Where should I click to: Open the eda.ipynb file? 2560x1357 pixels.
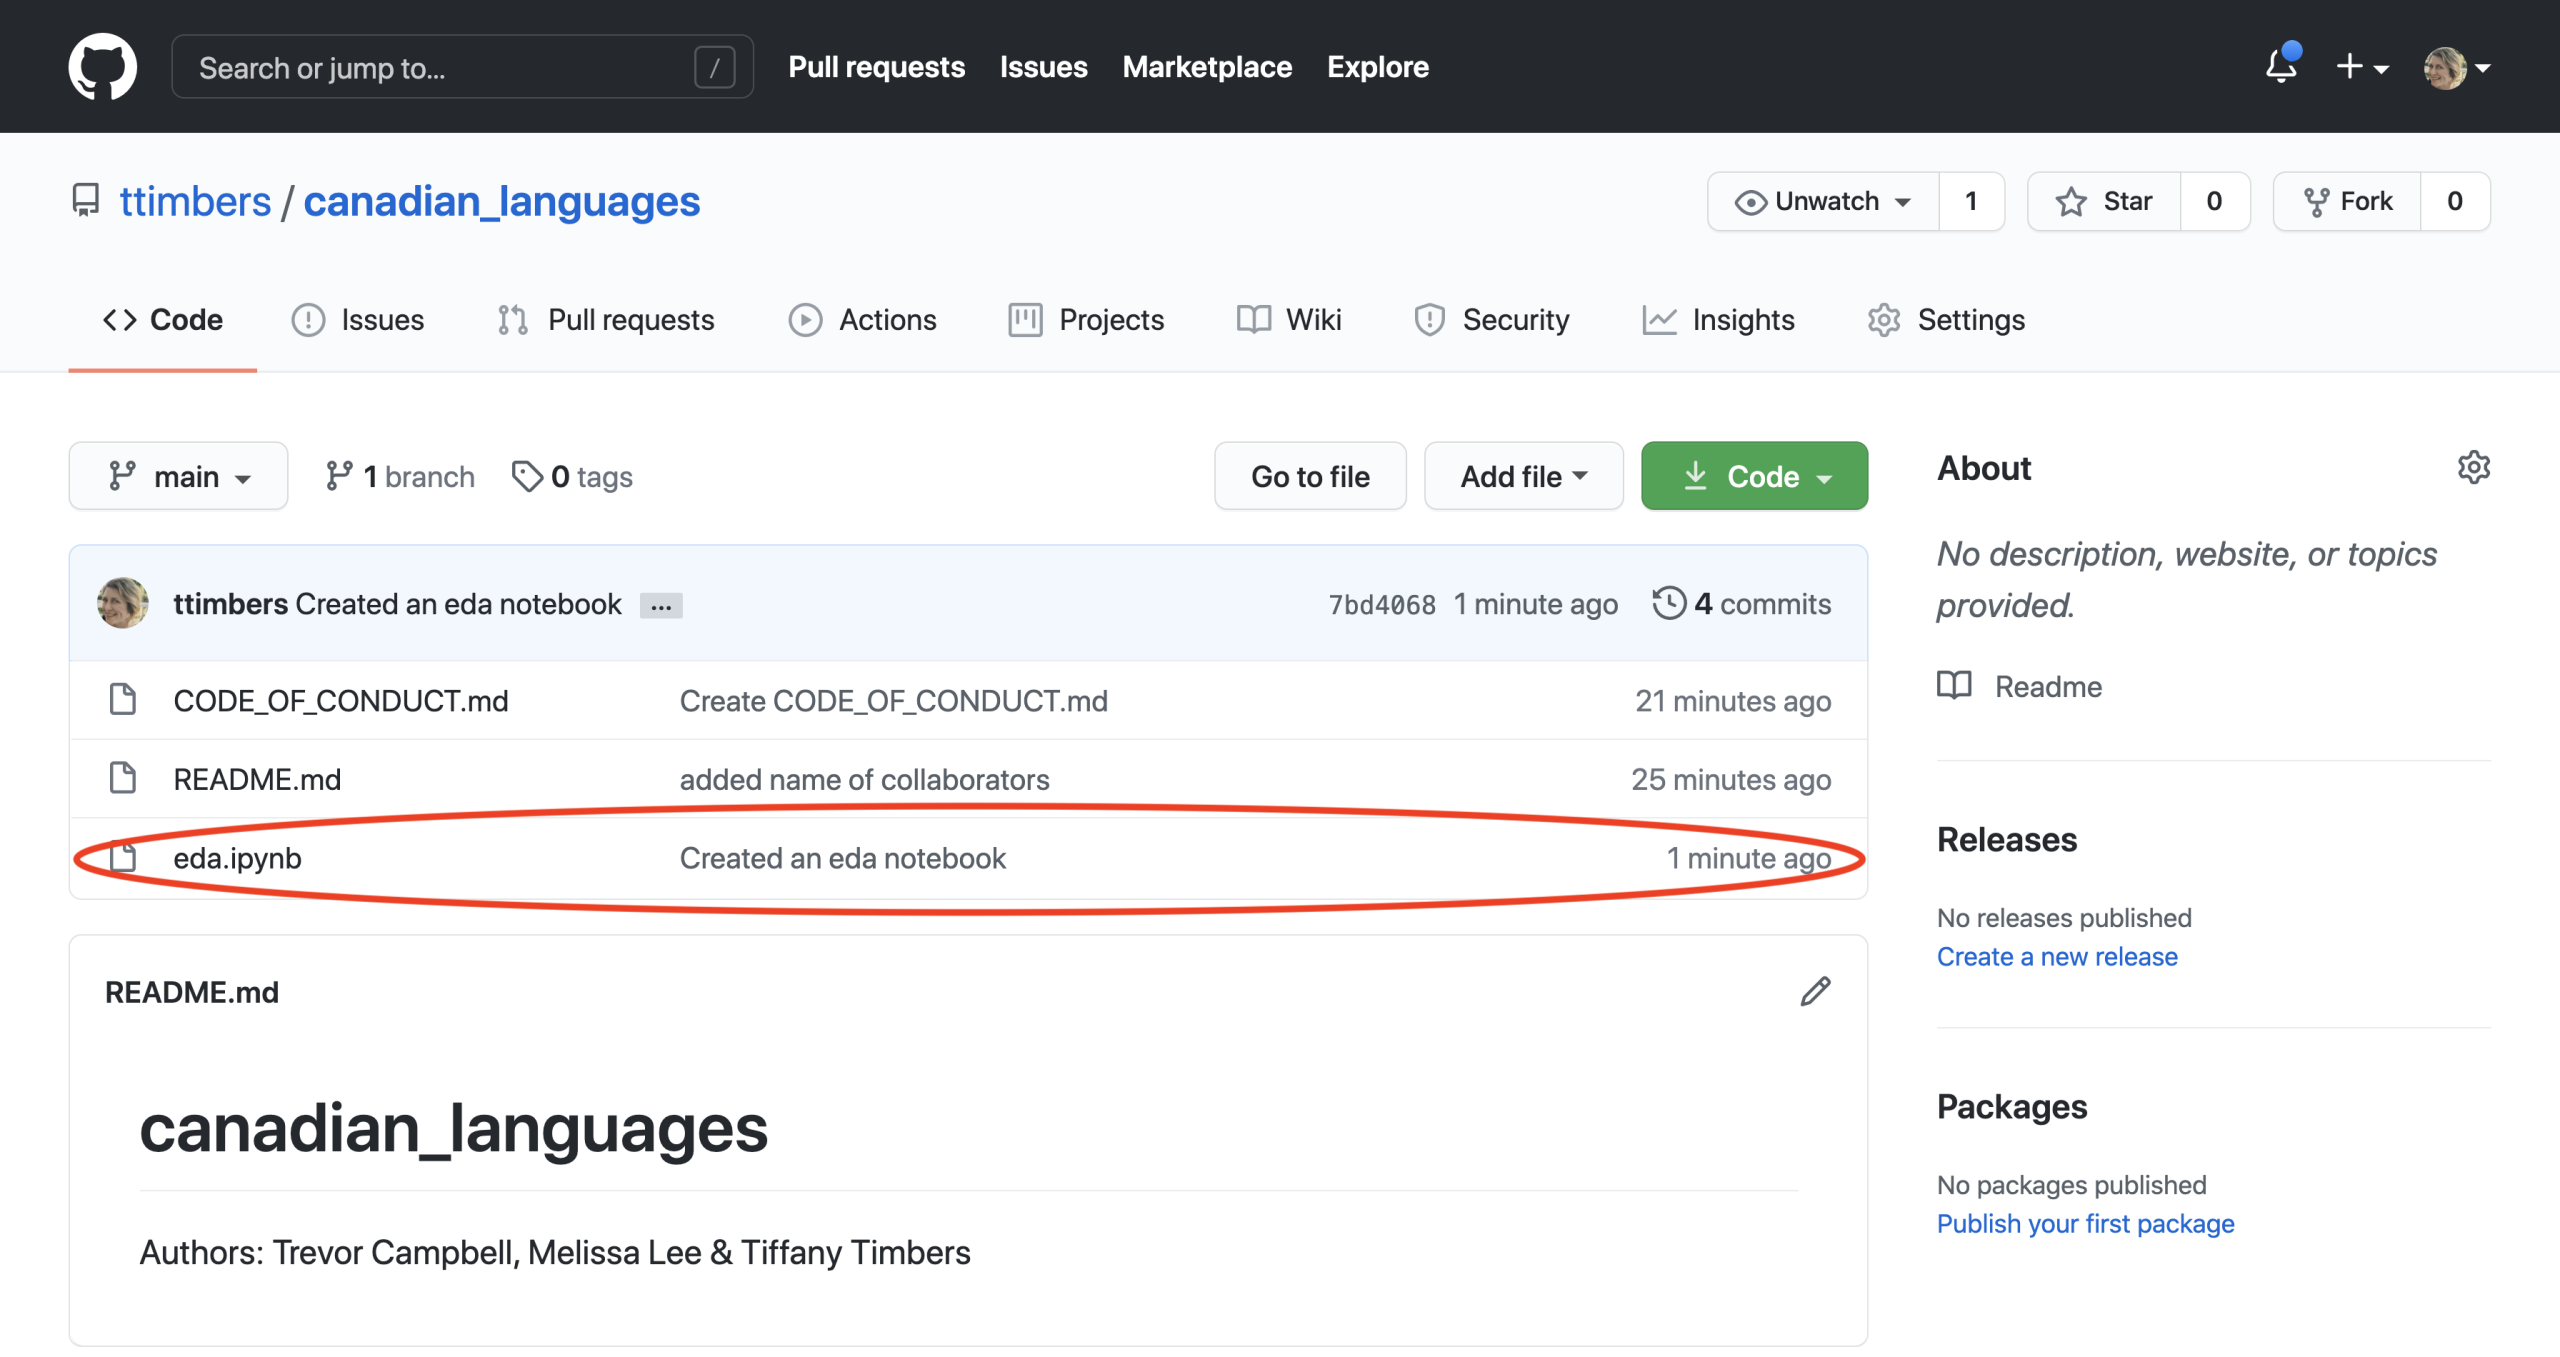pos(237,858)
